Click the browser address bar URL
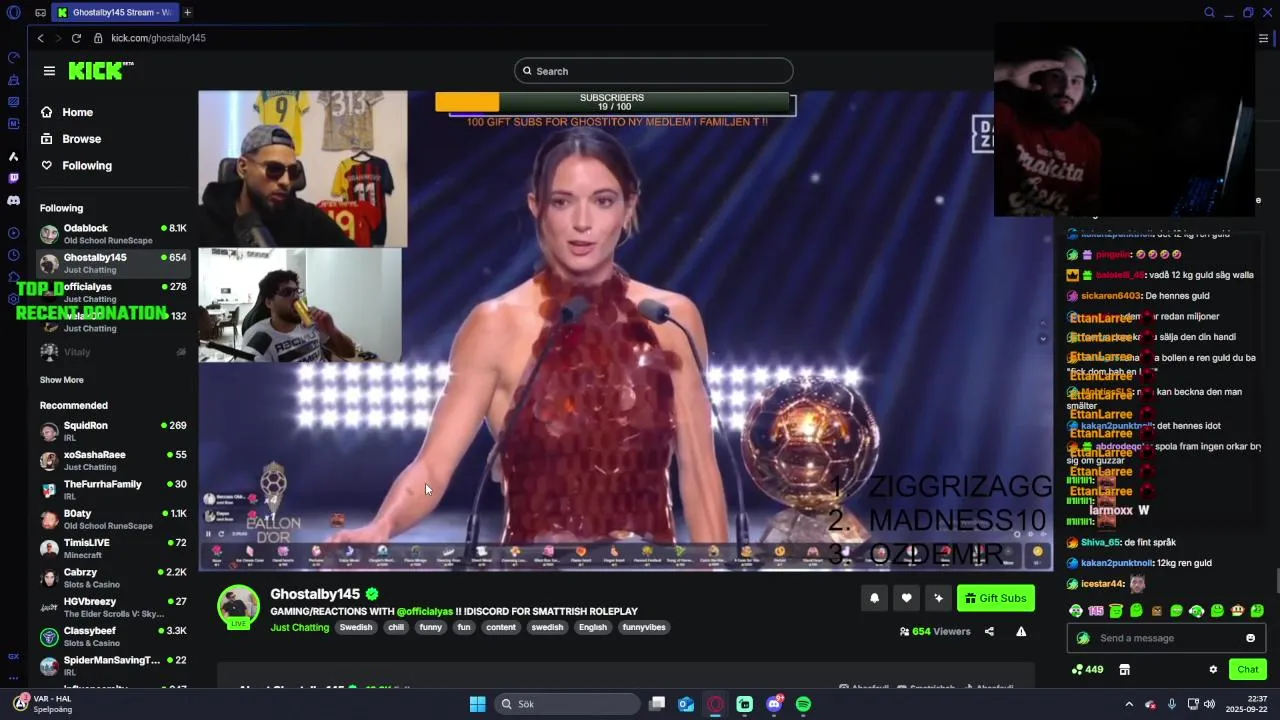This screenshot has height=720, width=1280. [158, 38]
